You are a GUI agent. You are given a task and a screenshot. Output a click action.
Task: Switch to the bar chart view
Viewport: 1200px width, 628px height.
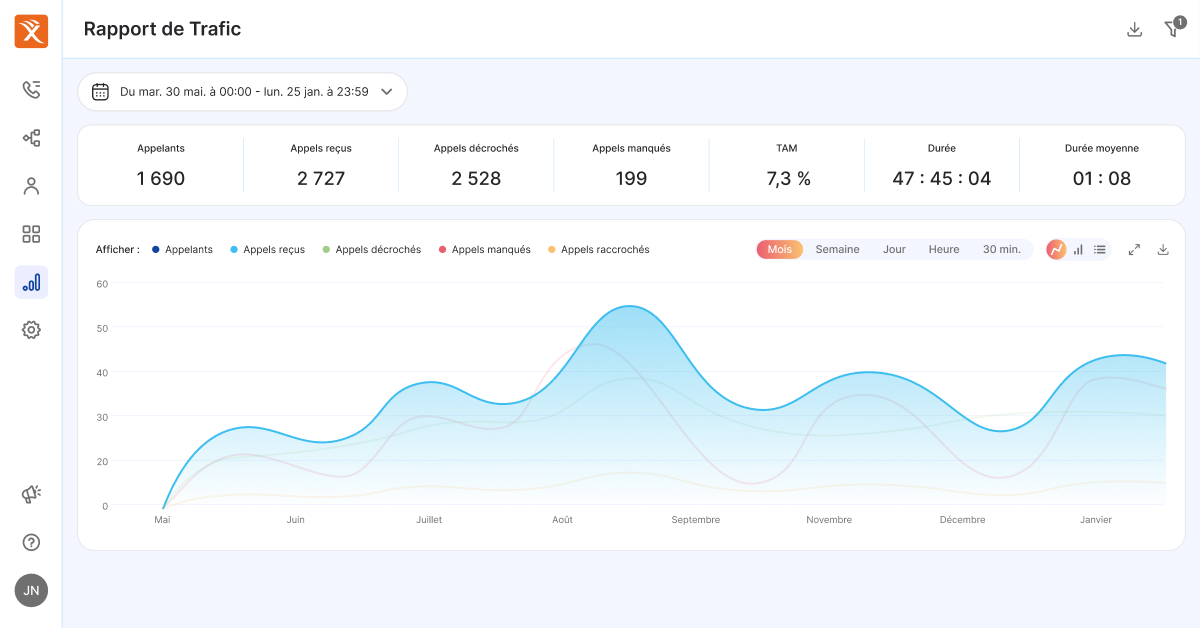[x=1078, y=249]
